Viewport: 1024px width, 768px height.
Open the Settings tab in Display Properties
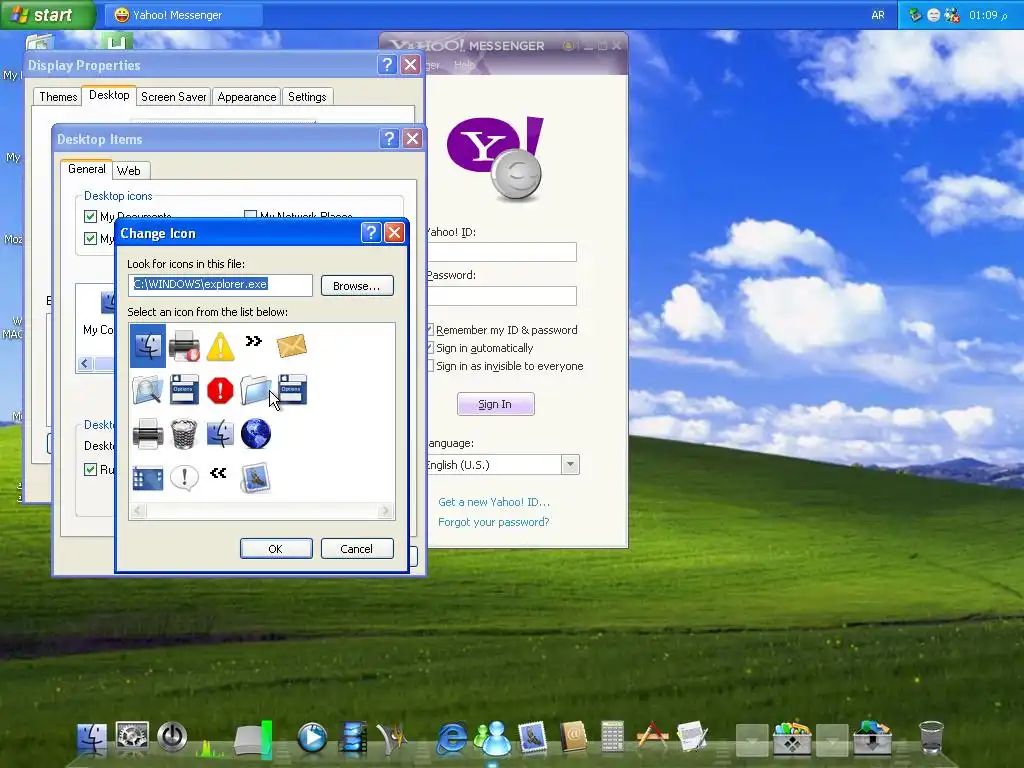(307, 97)
